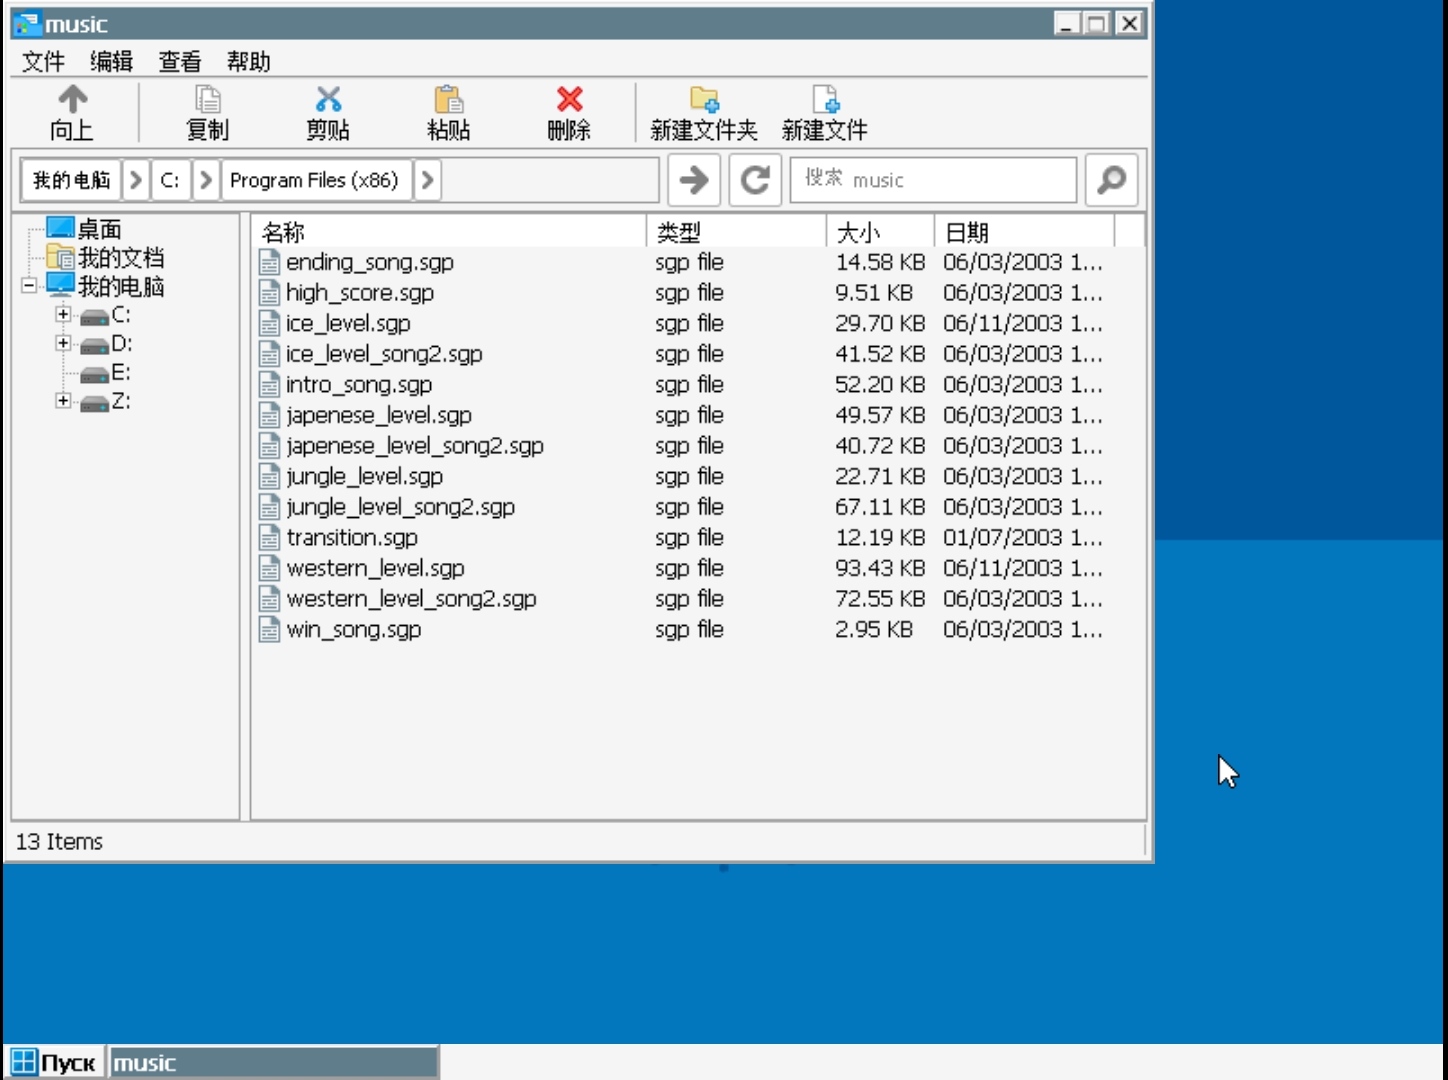Screen dimensions: 1448x1080
Task: Click the music window title bar icon
Action: (26, 24)
